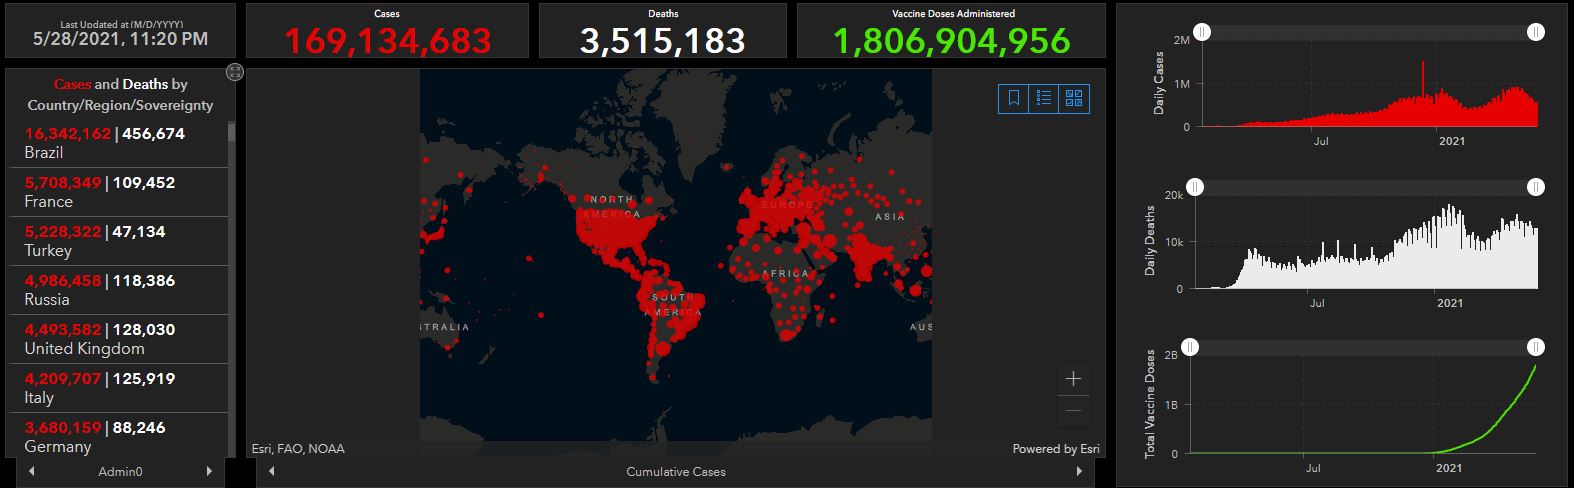Image resolution: width=1574 pixels, height=488 pixels.
Task: Click the Admin0 tab label
Action: (x=119, y=471)
